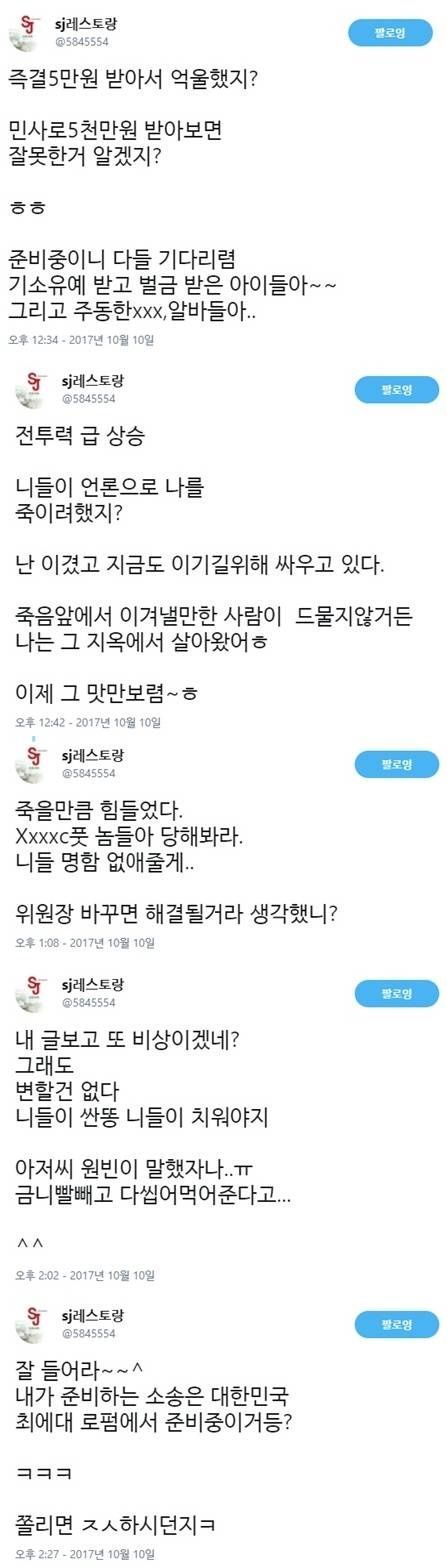Open avatar of the '죽을만큼 힘들었다' tweet
This screenshot has width=447, height=1568.
(x=32, y=764)
